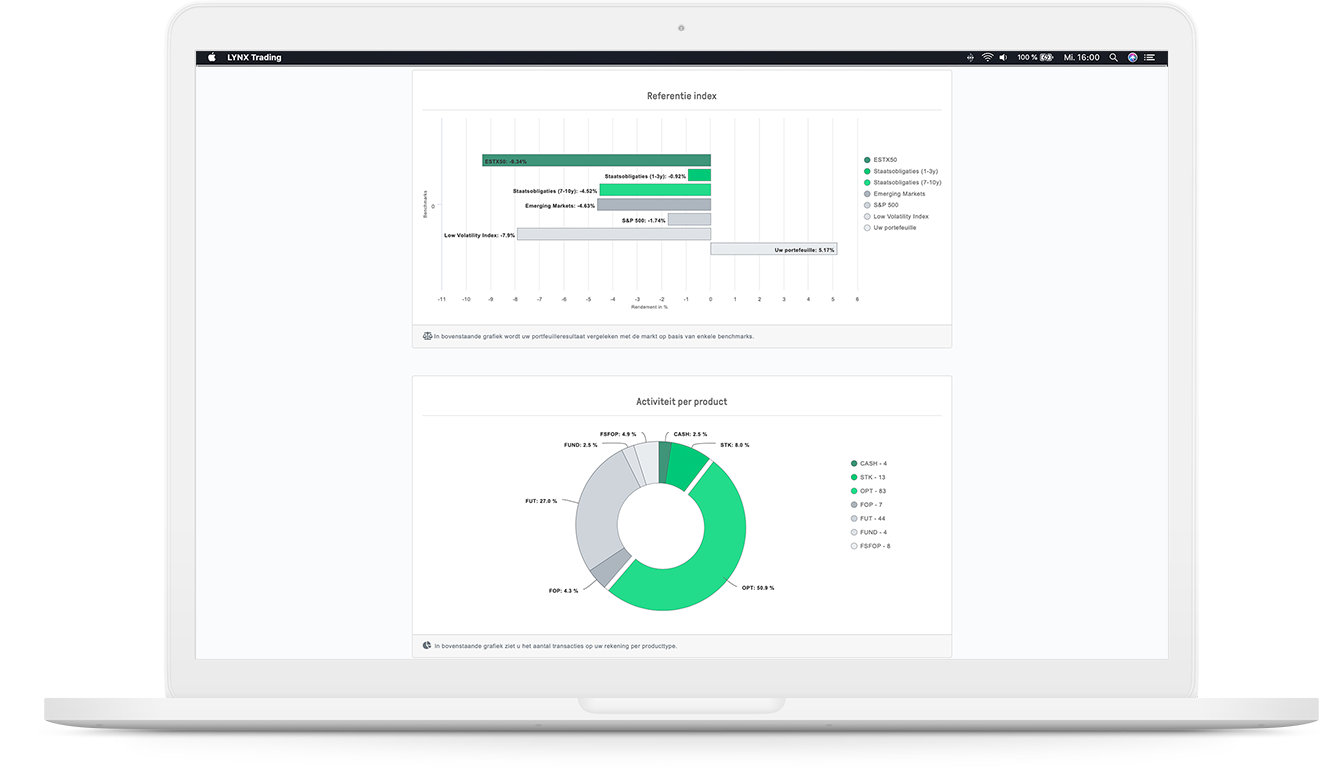Toggle Staatsobligaties (7-10y) legend entry
The image size is (1328, 768).
click(902, 183)
